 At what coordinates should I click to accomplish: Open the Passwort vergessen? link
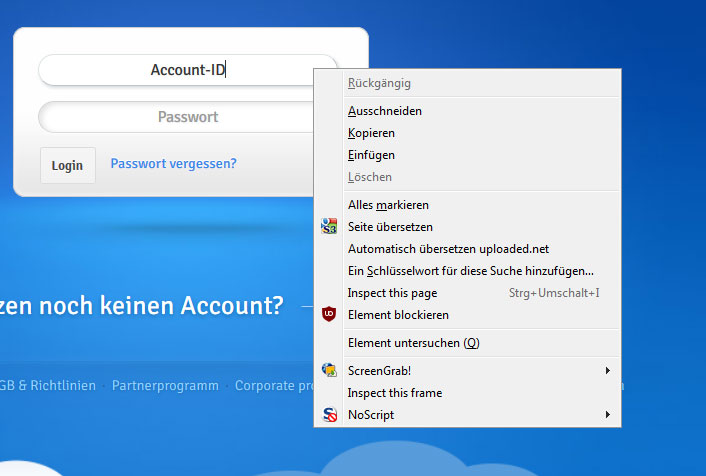pos(173,164)
